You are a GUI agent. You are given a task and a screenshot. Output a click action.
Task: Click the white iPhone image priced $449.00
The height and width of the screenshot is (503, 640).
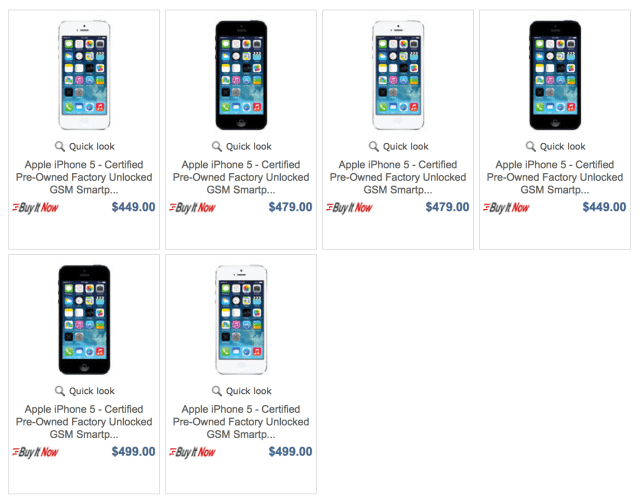click(84, 76)
